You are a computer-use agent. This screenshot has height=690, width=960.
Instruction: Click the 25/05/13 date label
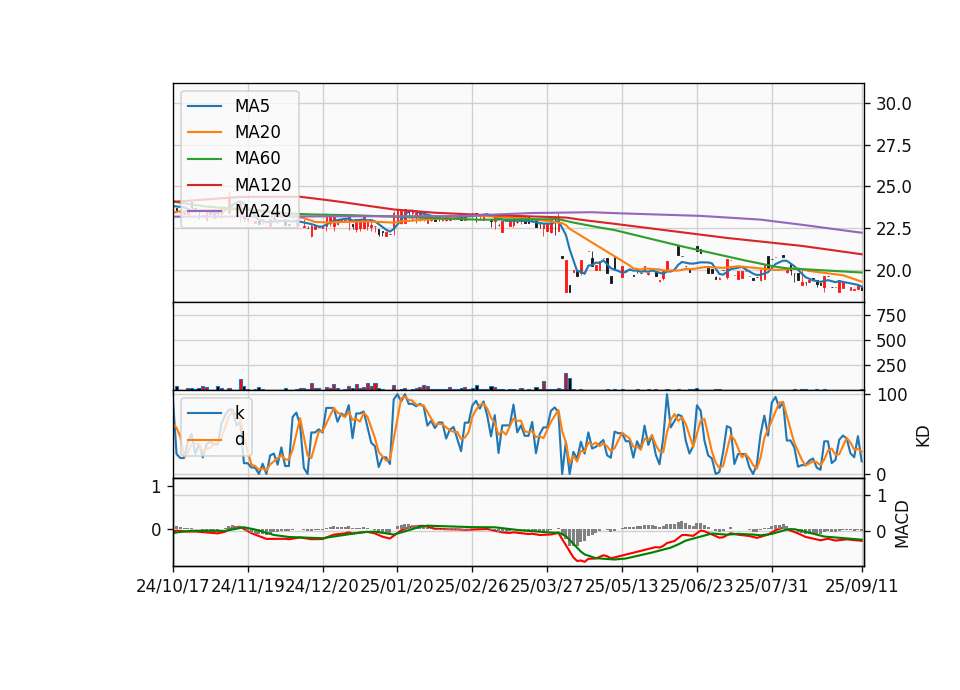click(x=622, y=586)
